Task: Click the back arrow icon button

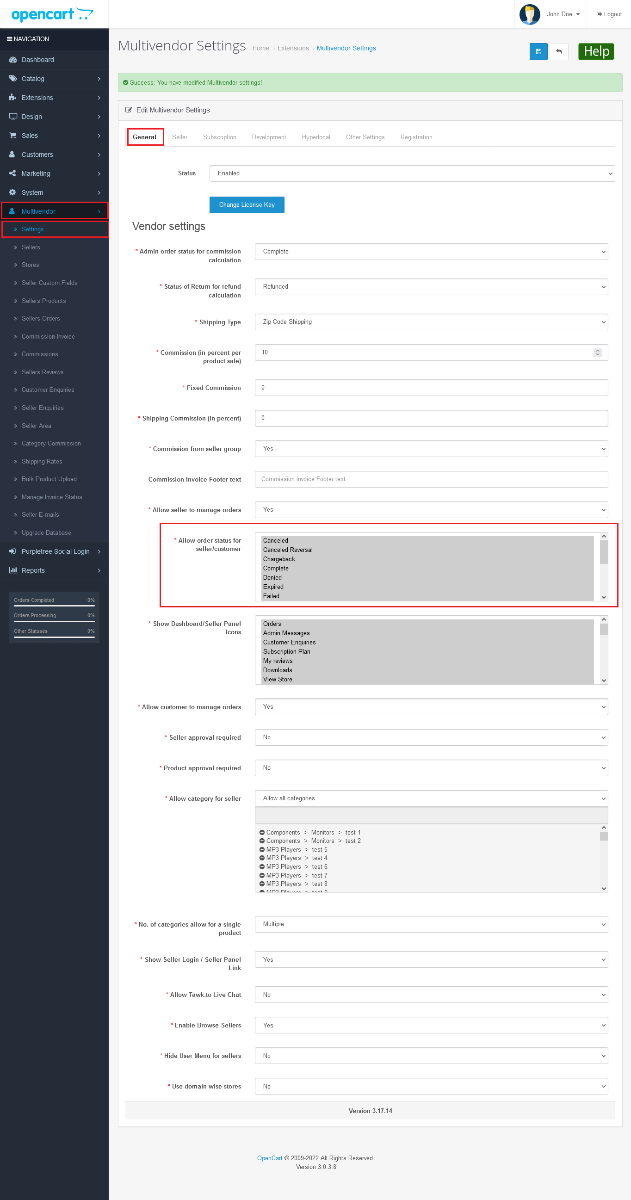Action: click(x=559, y=51)
